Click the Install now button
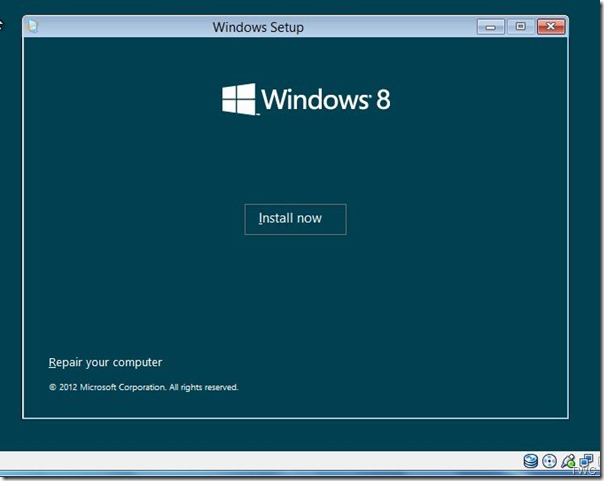 (x=295, y=219)
